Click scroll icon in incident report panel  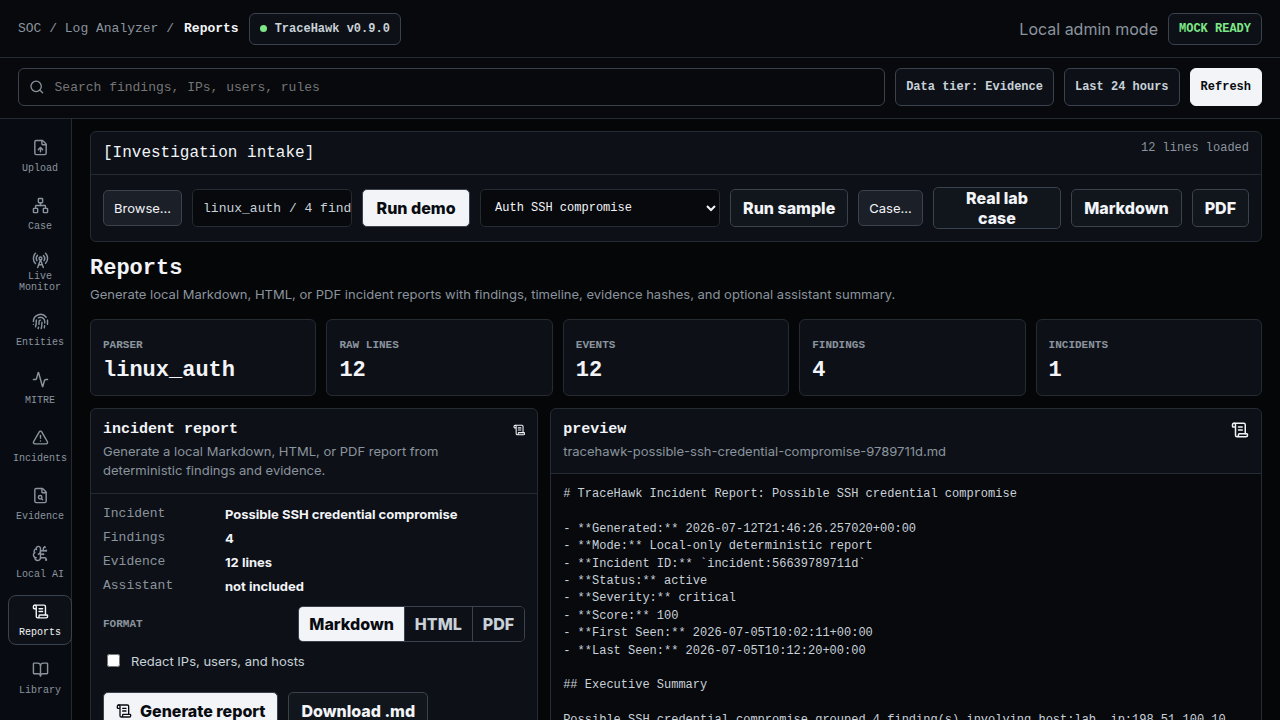point(519,430)
